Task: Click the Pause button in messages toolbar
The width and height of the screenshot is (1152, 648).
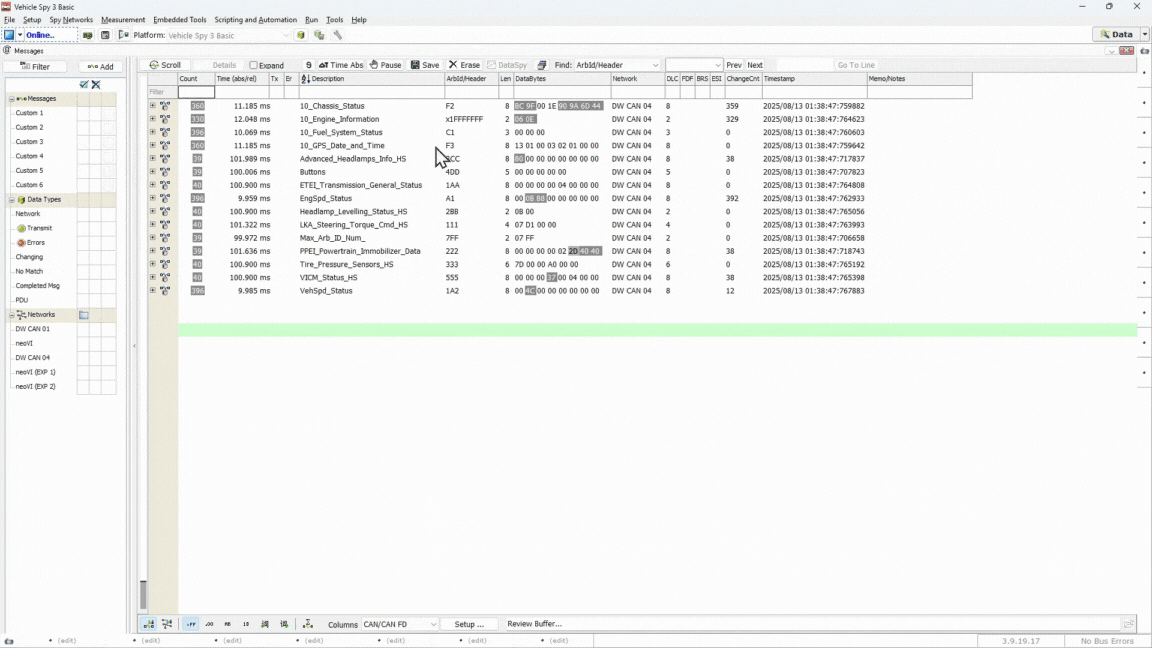Action: click(x=385, y=65)
